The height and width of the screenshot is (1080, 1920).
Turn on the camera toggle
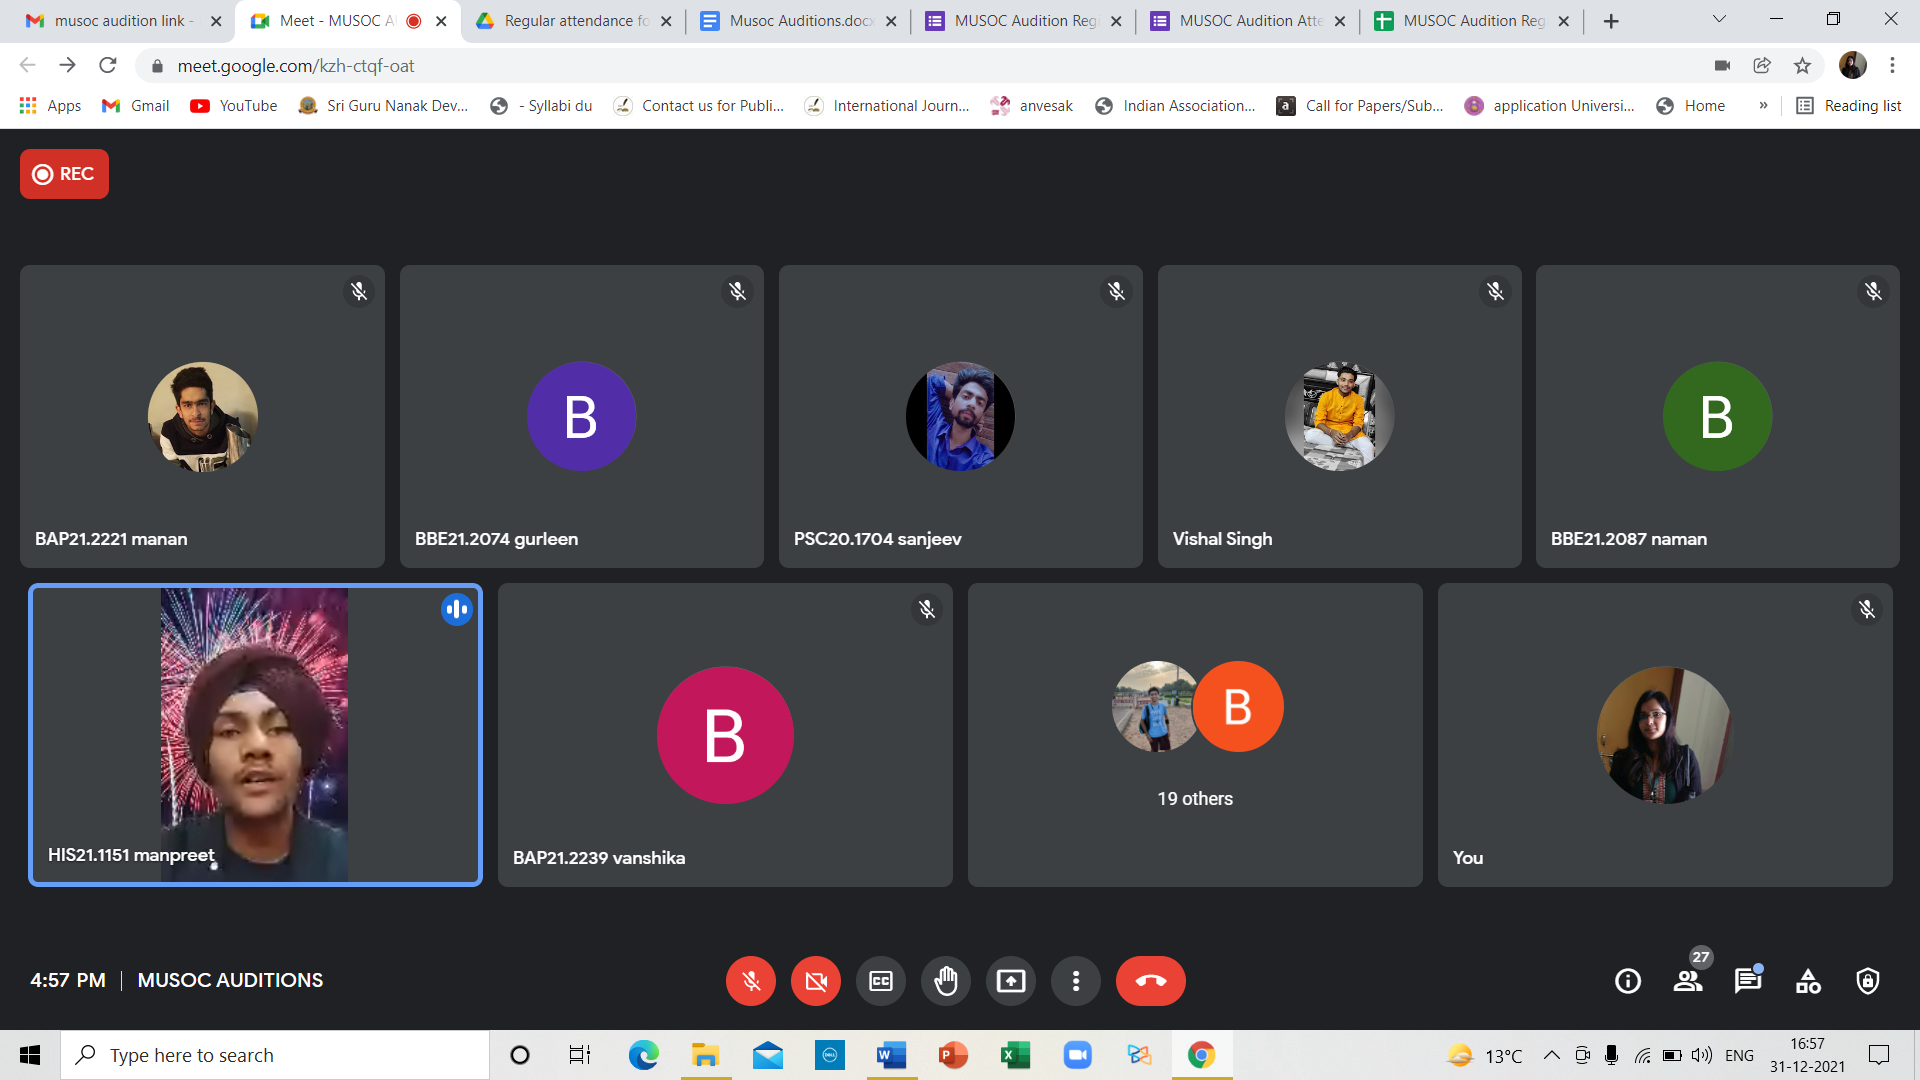816,981
